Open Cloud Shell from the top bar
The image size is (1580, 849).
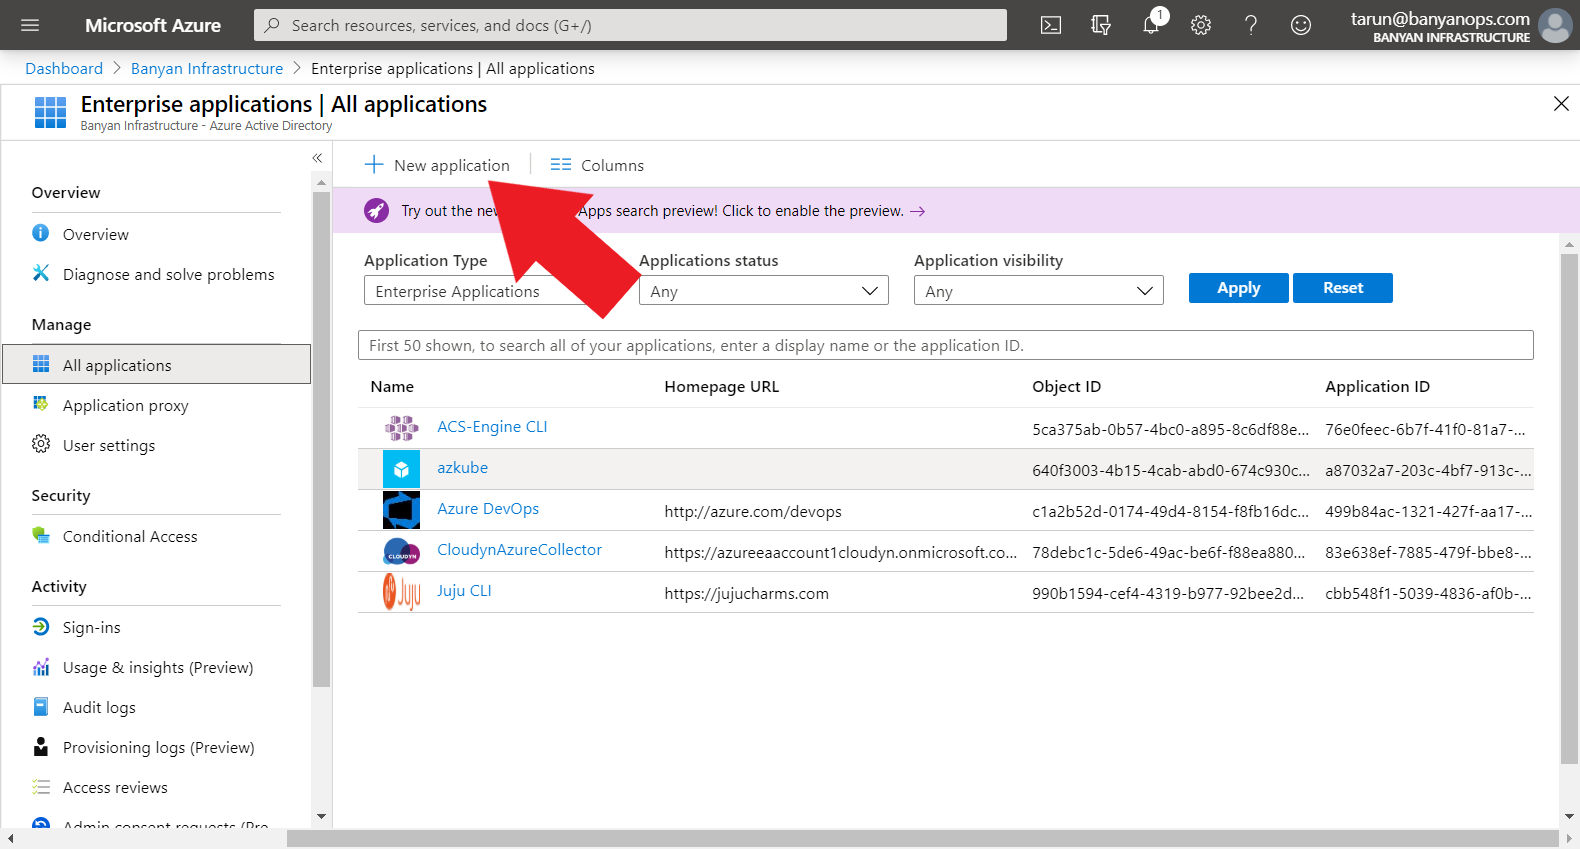[x=1051, y=25]
